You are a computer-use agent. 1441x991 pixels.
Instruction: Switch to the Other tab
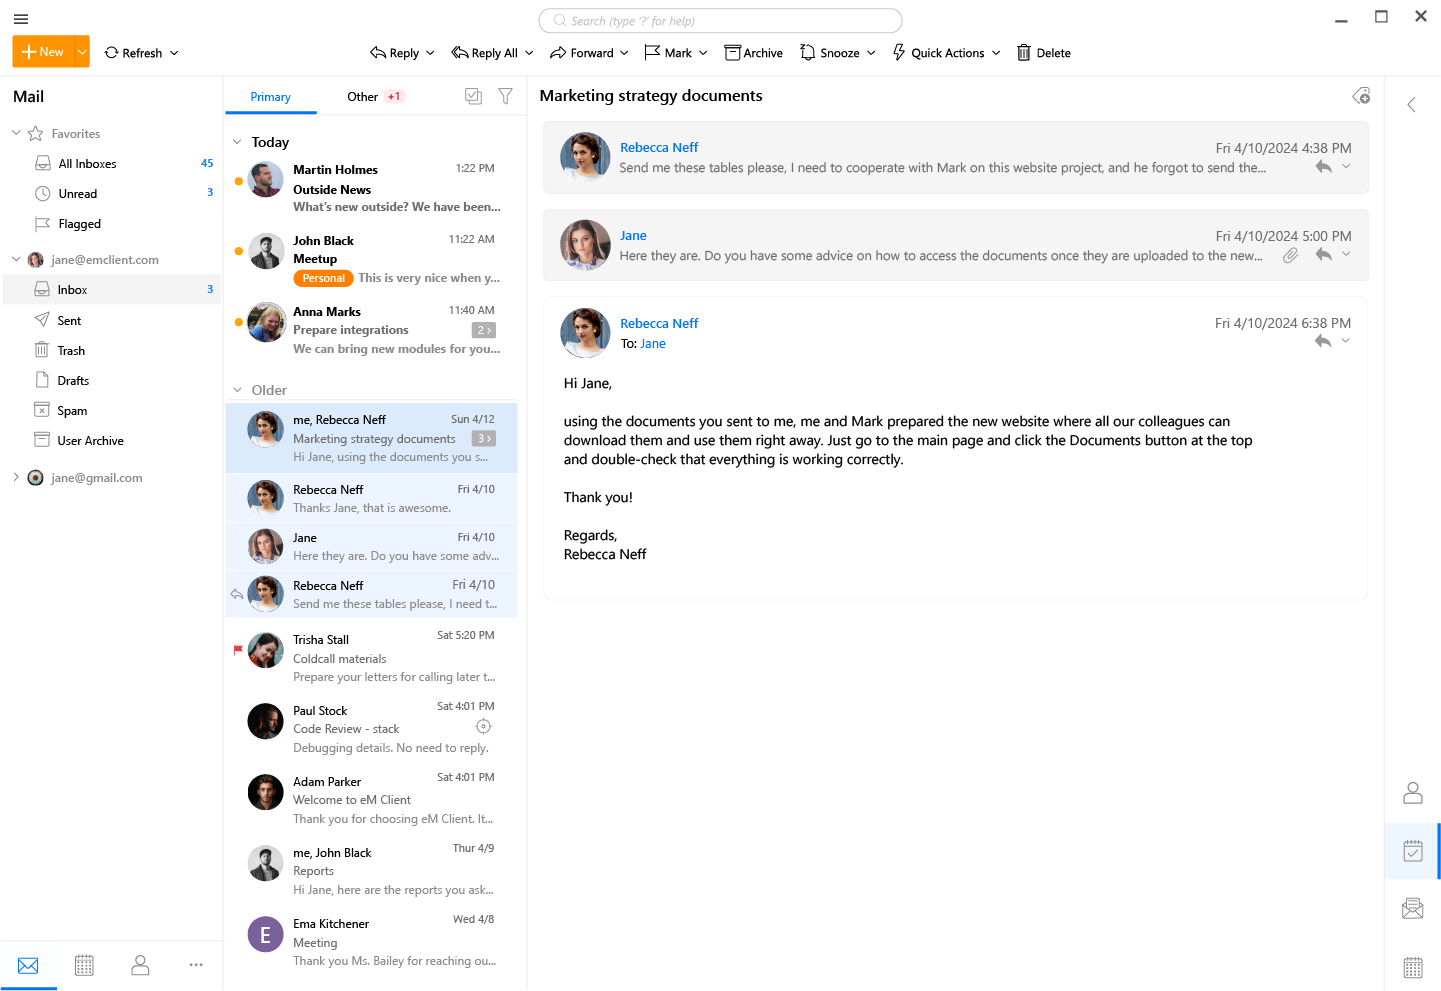[x=362, y=96]
